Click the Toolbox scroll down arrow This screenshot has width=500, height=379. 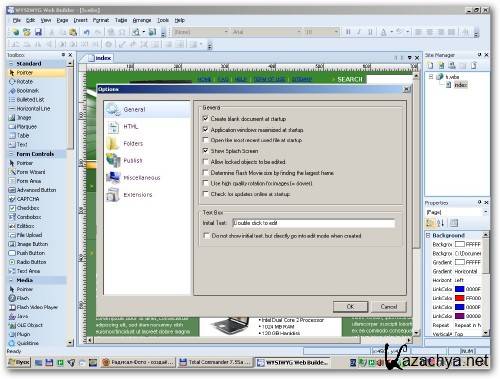pyautogui.click(x=70, y=342)
